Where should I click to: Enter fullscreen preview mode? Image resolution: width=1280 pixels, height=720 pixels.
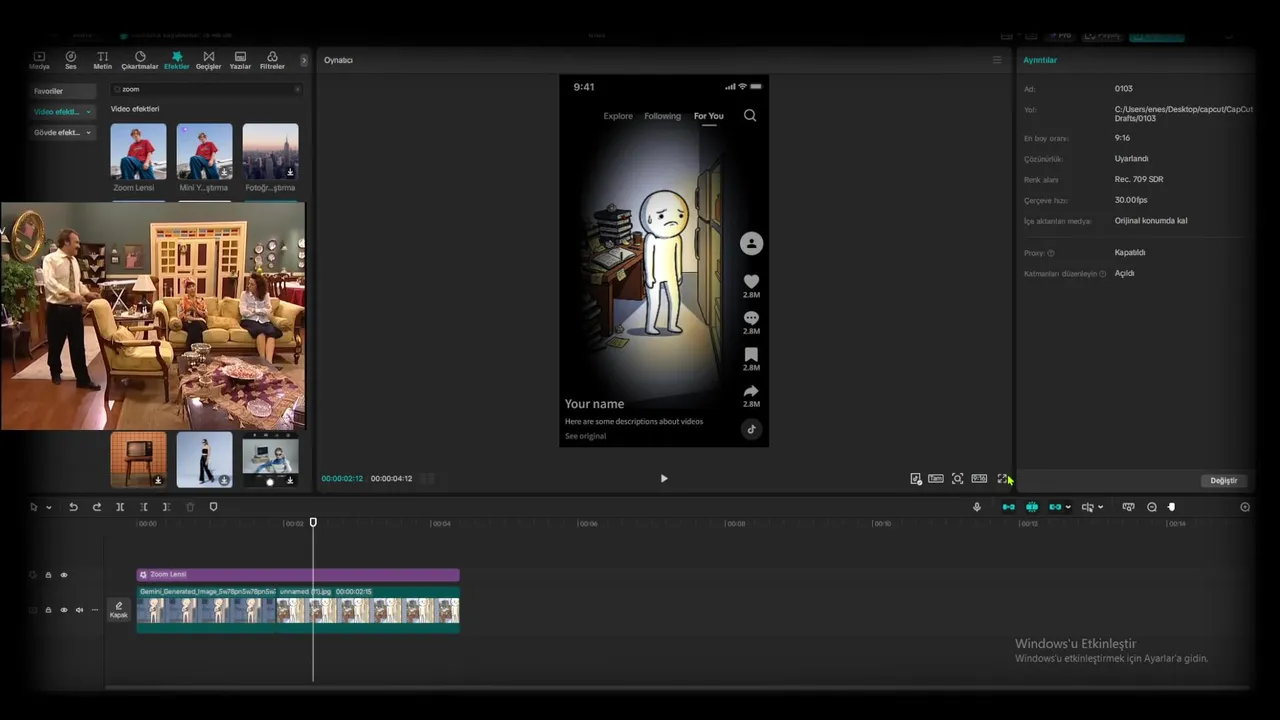tap(1003, 479)
